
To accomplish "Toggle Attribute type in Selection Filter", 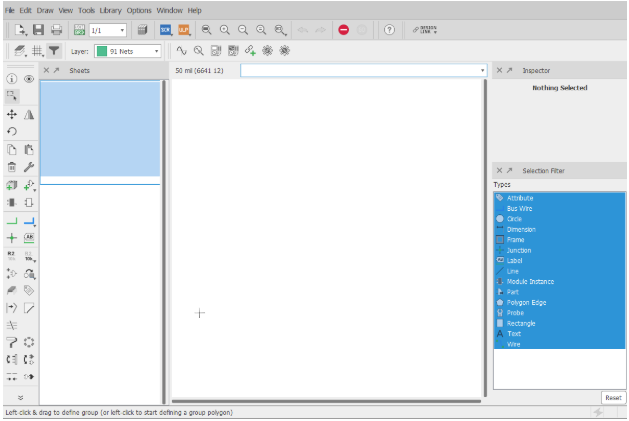I will click(520, 198).
